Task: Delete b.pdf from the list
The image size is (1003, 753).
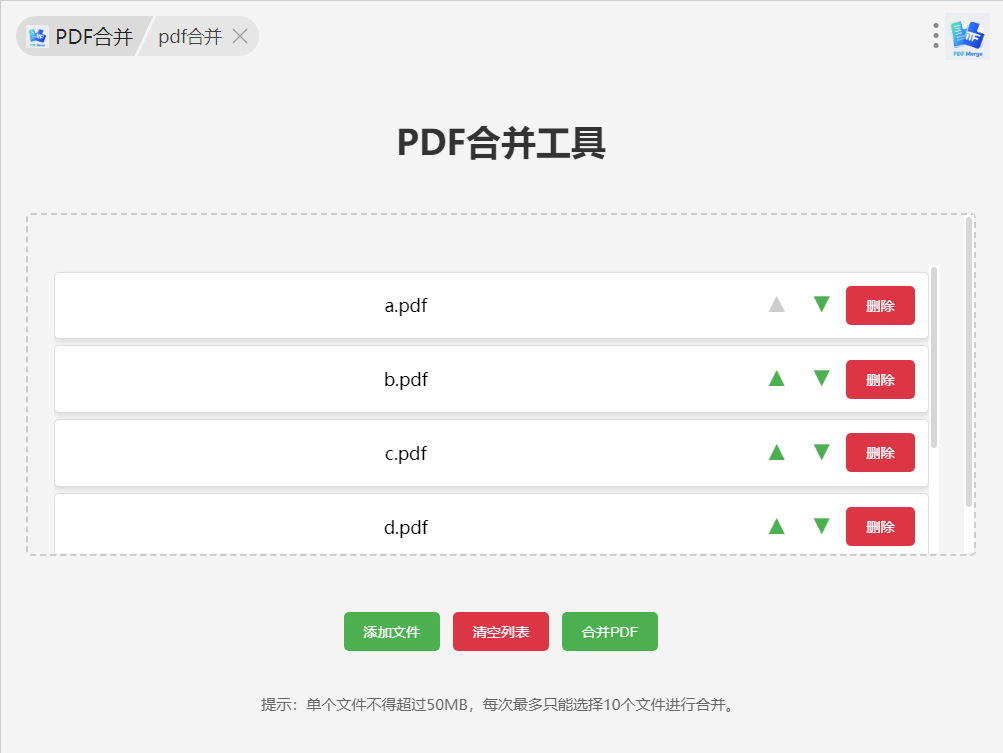Action: 880,379
